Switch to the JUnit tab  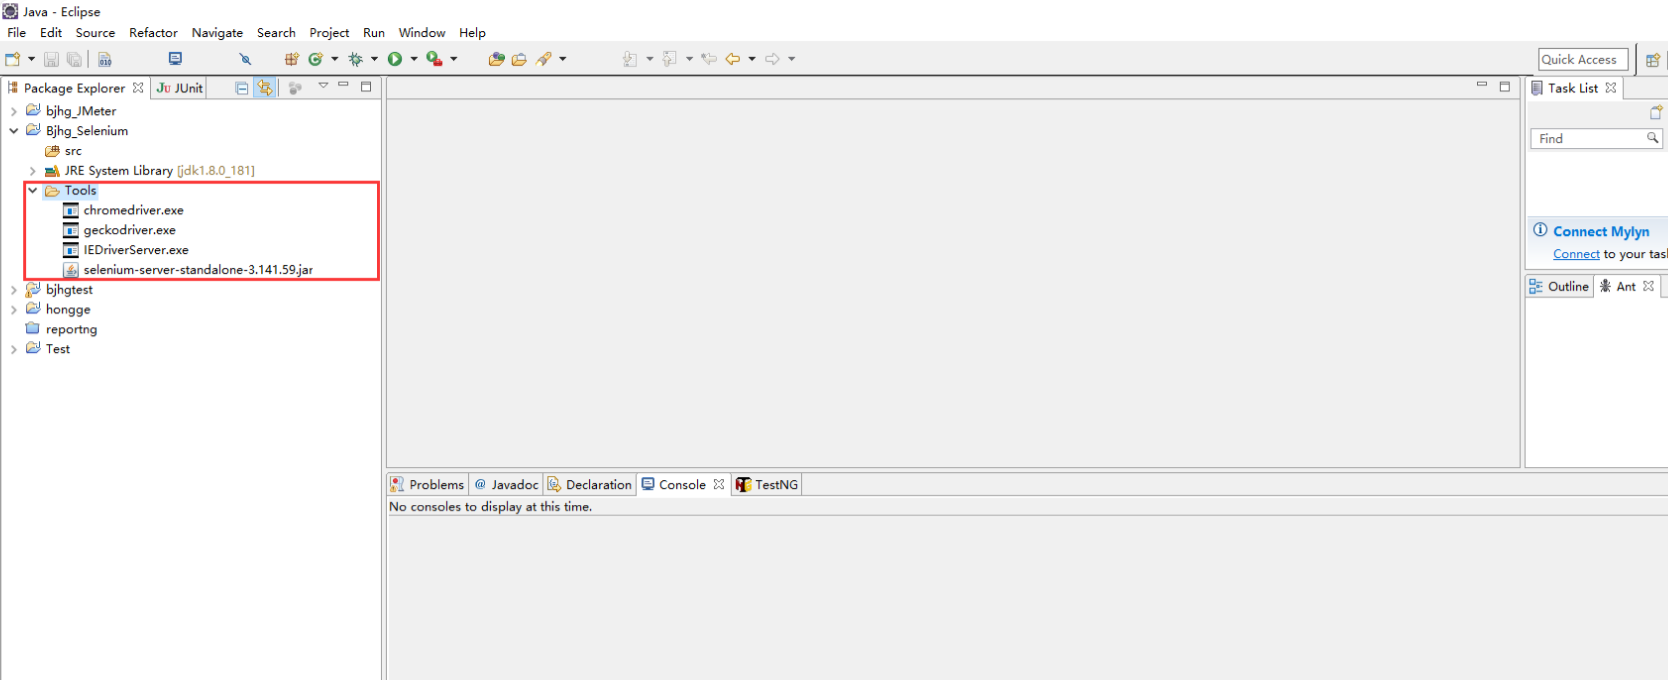[x=180, y=88]
